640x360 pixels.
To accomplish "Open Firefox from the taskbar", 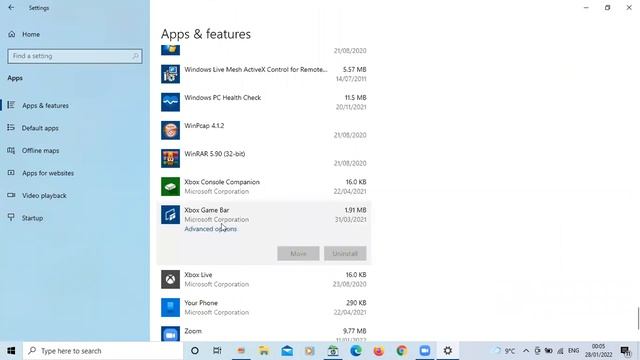I will 378,351.
